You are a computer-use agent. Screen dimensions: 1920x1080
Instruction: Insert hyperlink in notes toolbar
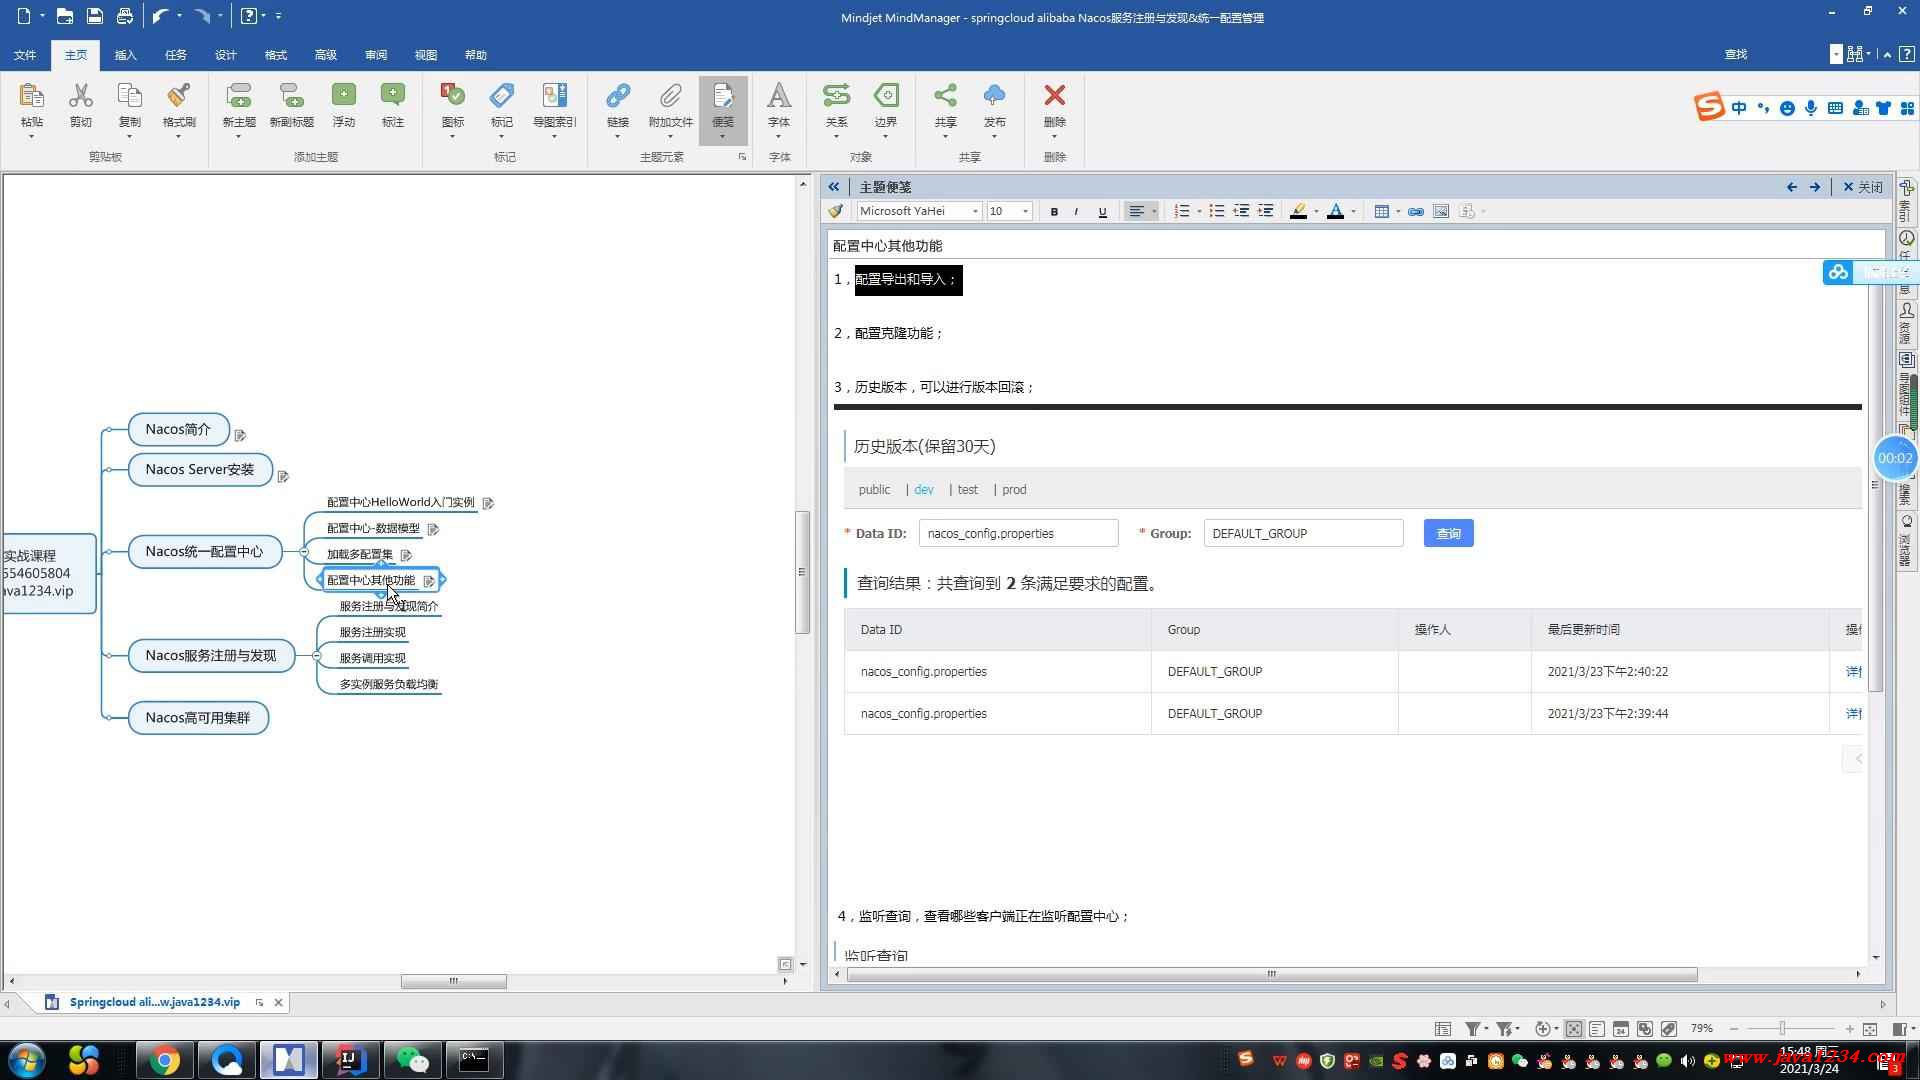pyautogui.click(x=1416, y=211)
